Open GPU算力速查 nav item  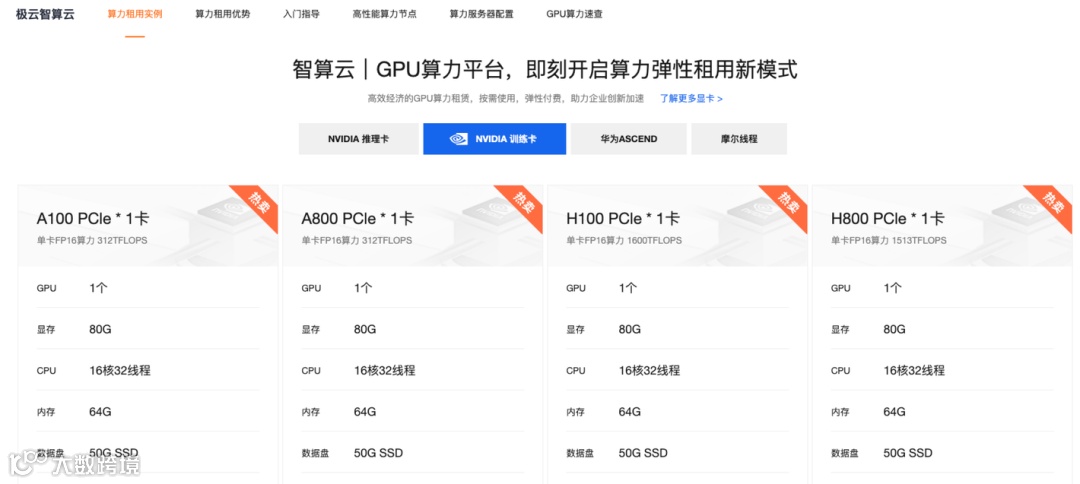pos(574,14)
